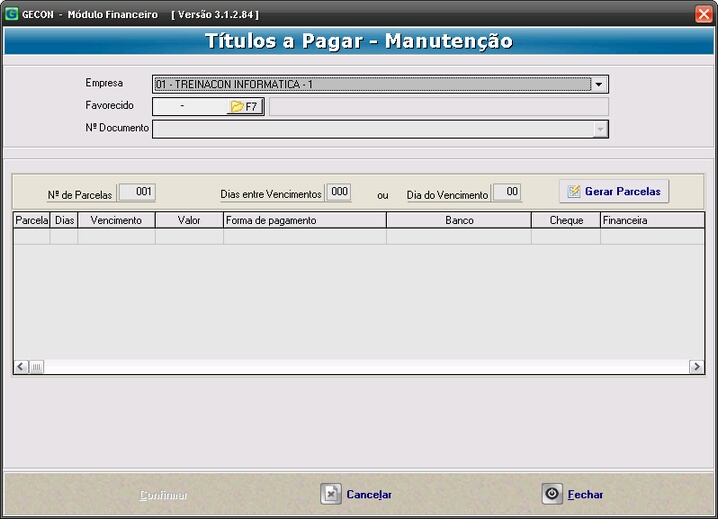
Task: Click the Gerar Parcelas button
Action: click(x=614, y=191)
